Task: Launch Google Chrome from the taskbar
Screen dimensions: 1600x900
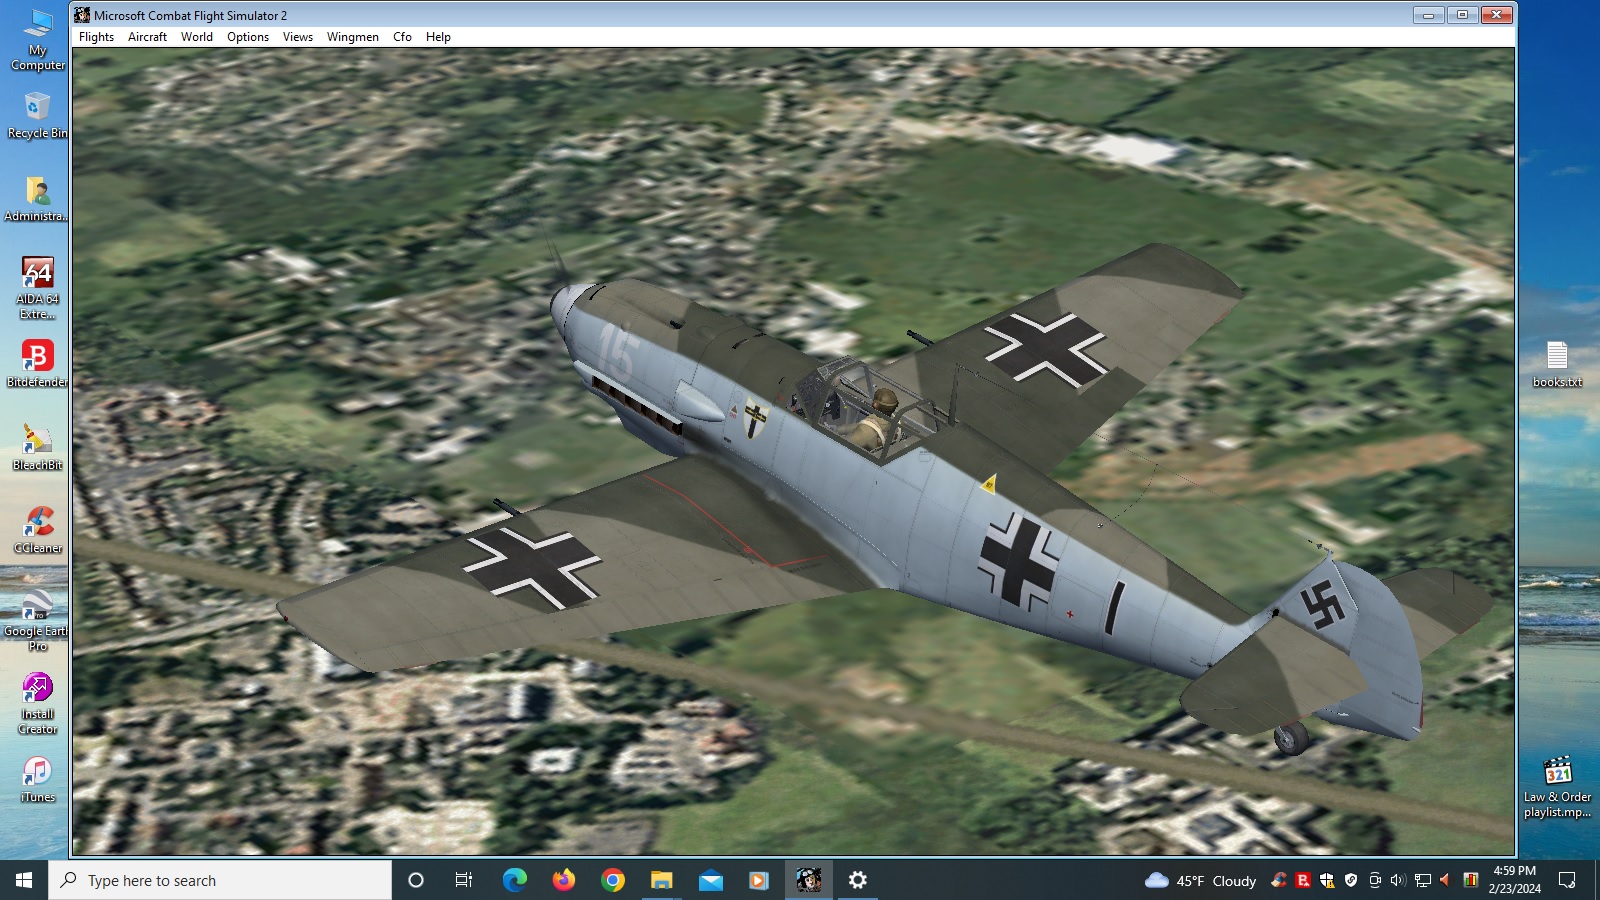Action: (x=612, y=880)
